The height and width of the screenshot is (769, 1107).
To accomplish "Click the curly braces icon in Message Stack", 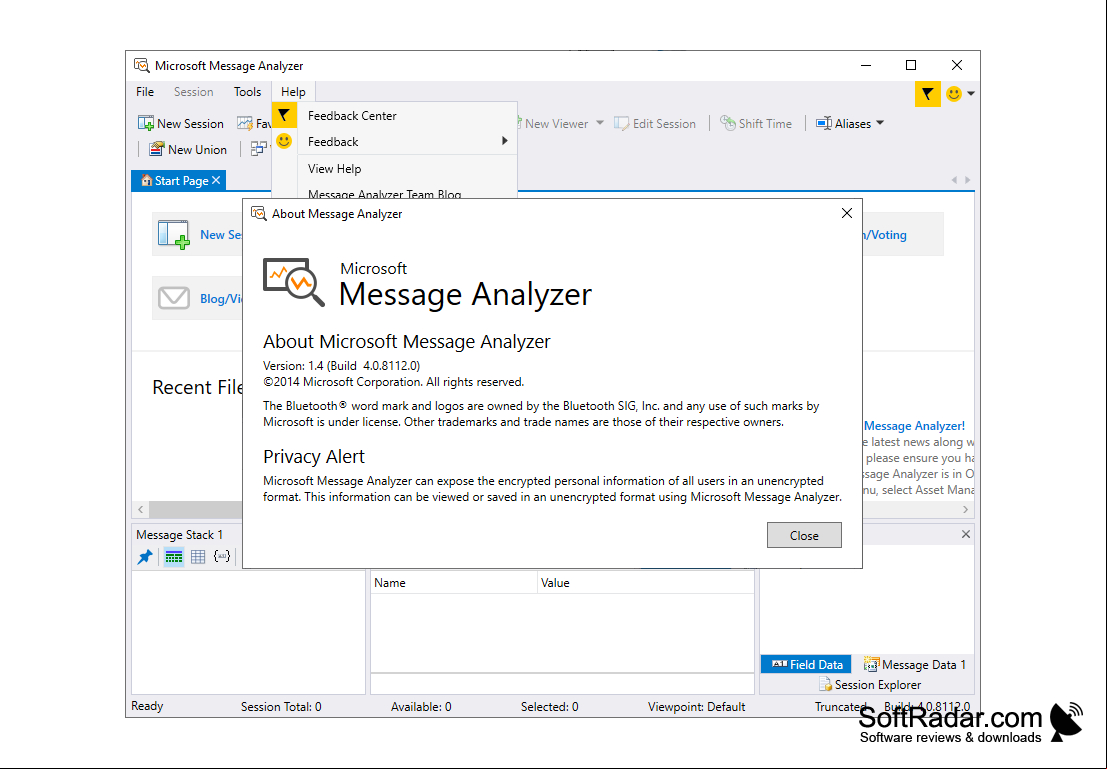I will click(x=222, y=557).
